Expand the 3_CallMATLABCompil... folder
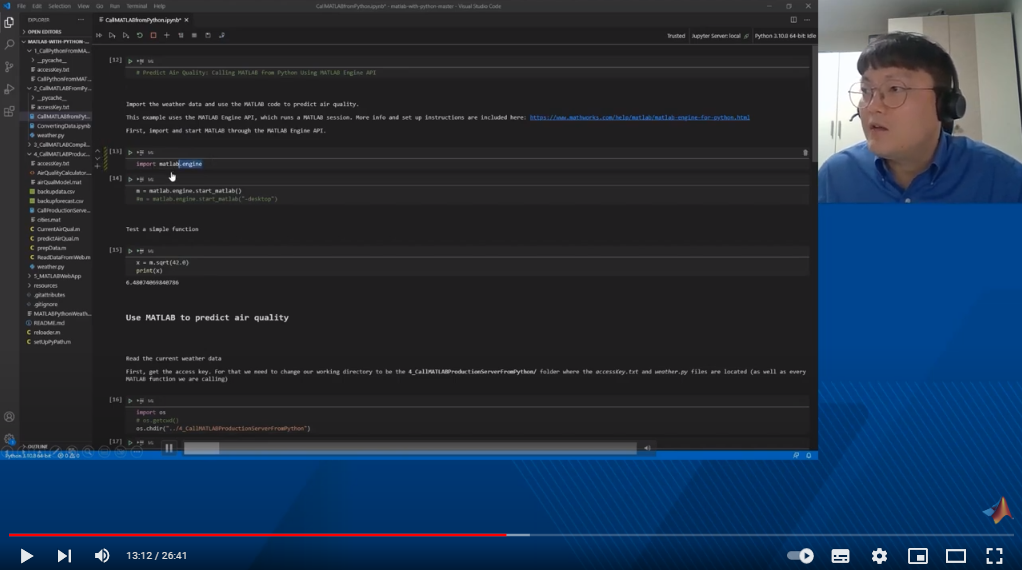 pyautogui.click(x=59, y=145)
